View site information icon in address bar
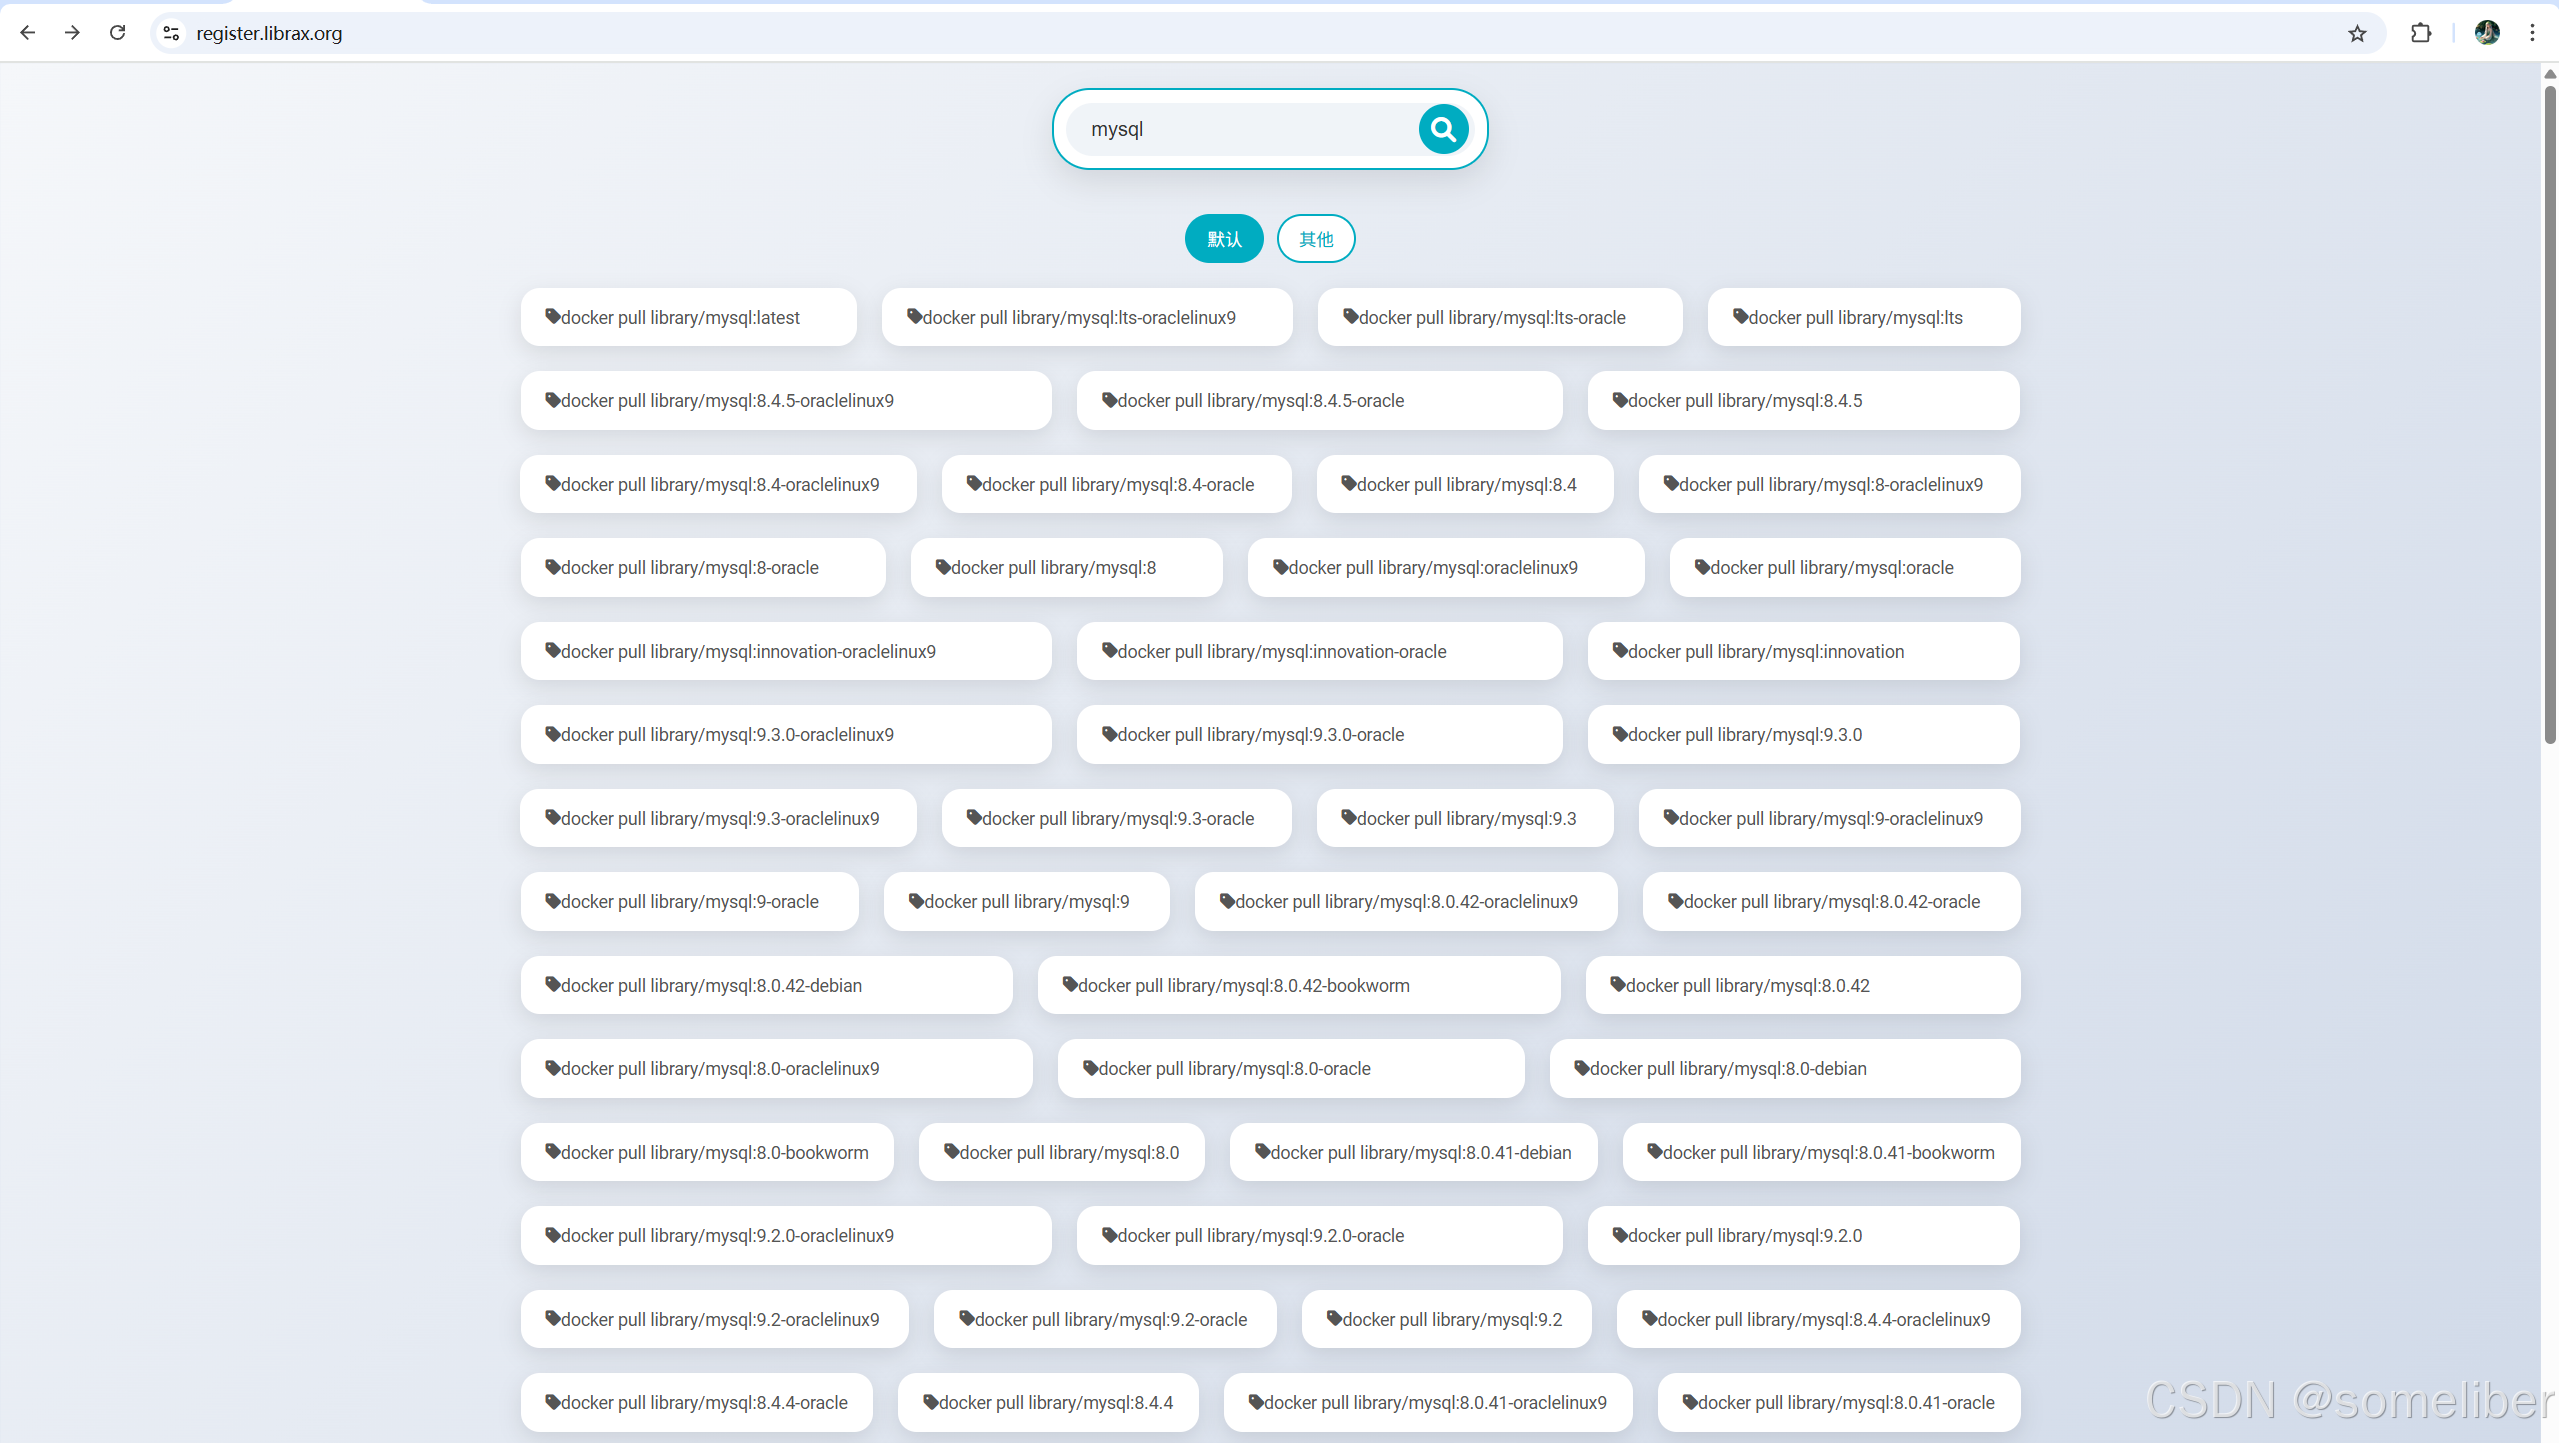Image resolution: width=2559 pixels, height=1443 pixels. [x=171, y=33]
